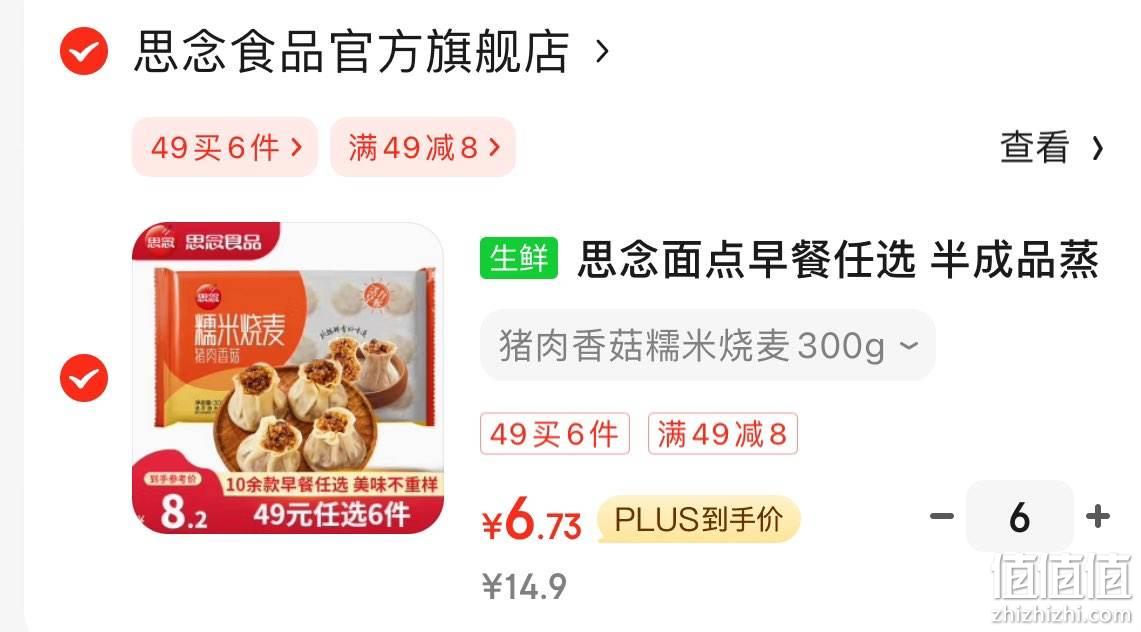Click the green 生鲜 label
The width and height of the screenshot is (1141, 632).
point(519,258)
